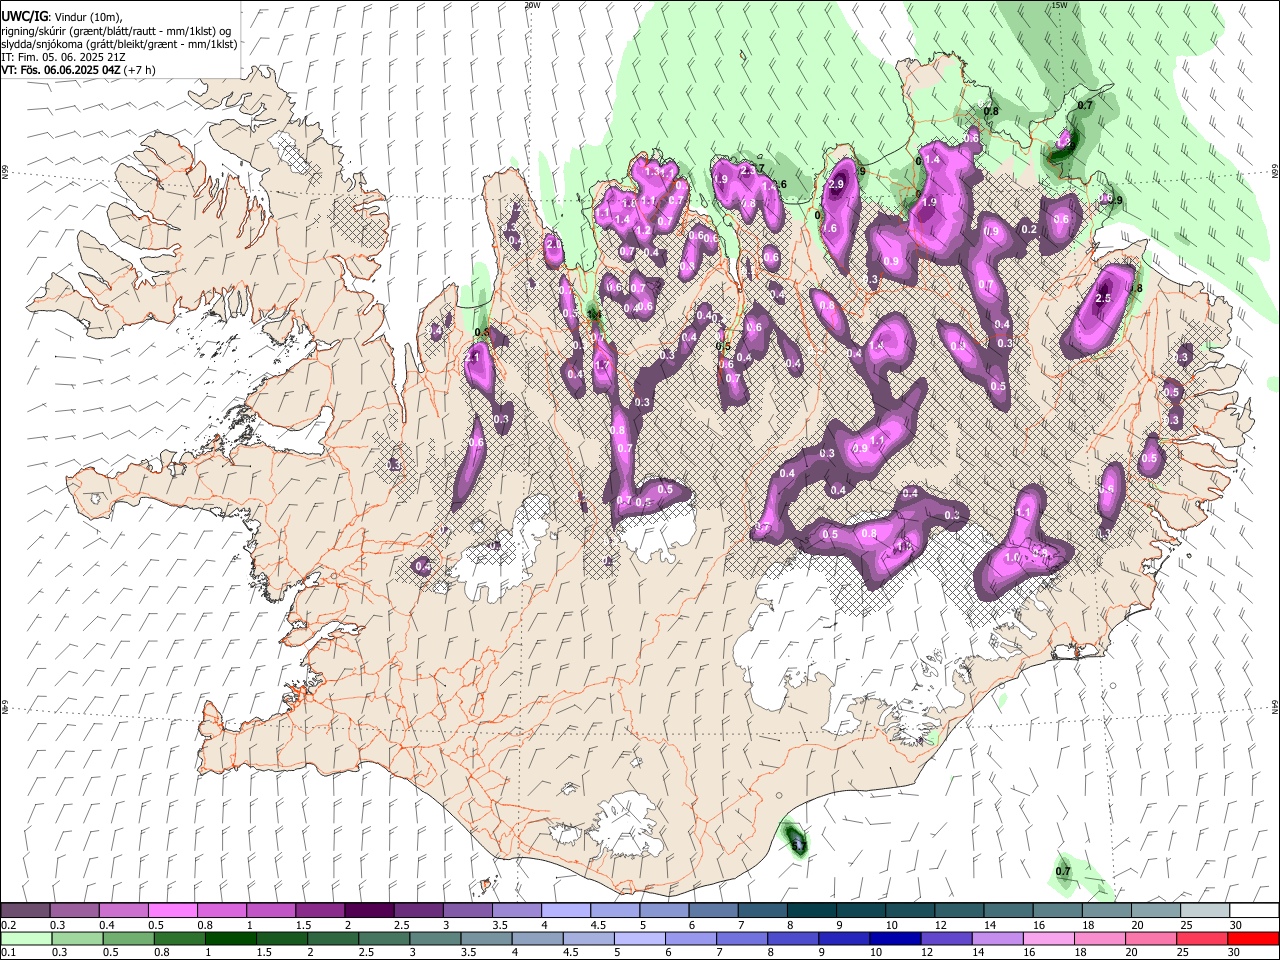
Task: Click the slydda/snjókoma legend description line
Action: pyautogui.click(x=119, y=44)
